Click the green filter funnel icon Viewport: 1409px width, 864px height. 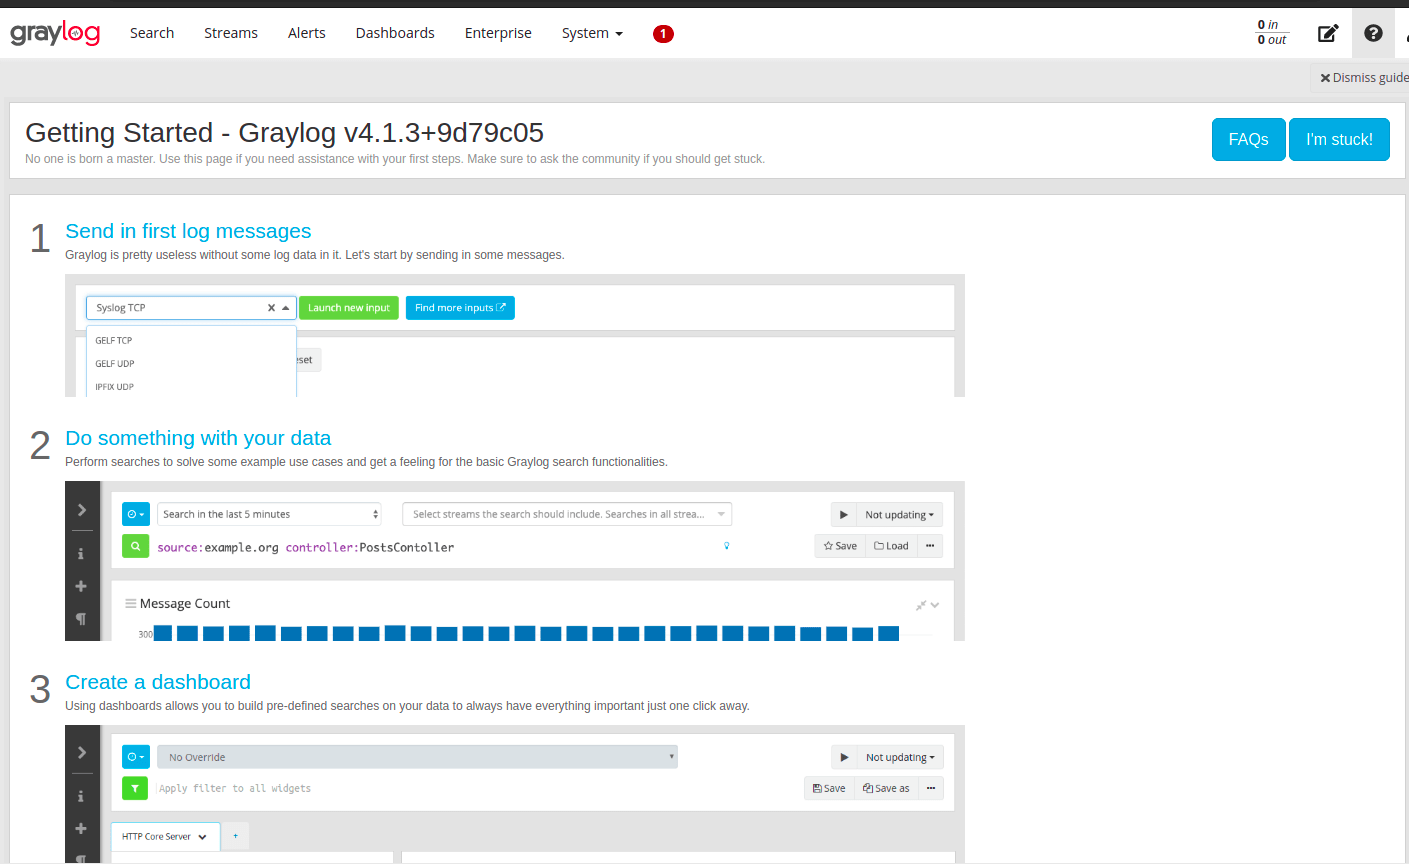tap(135, 788)
